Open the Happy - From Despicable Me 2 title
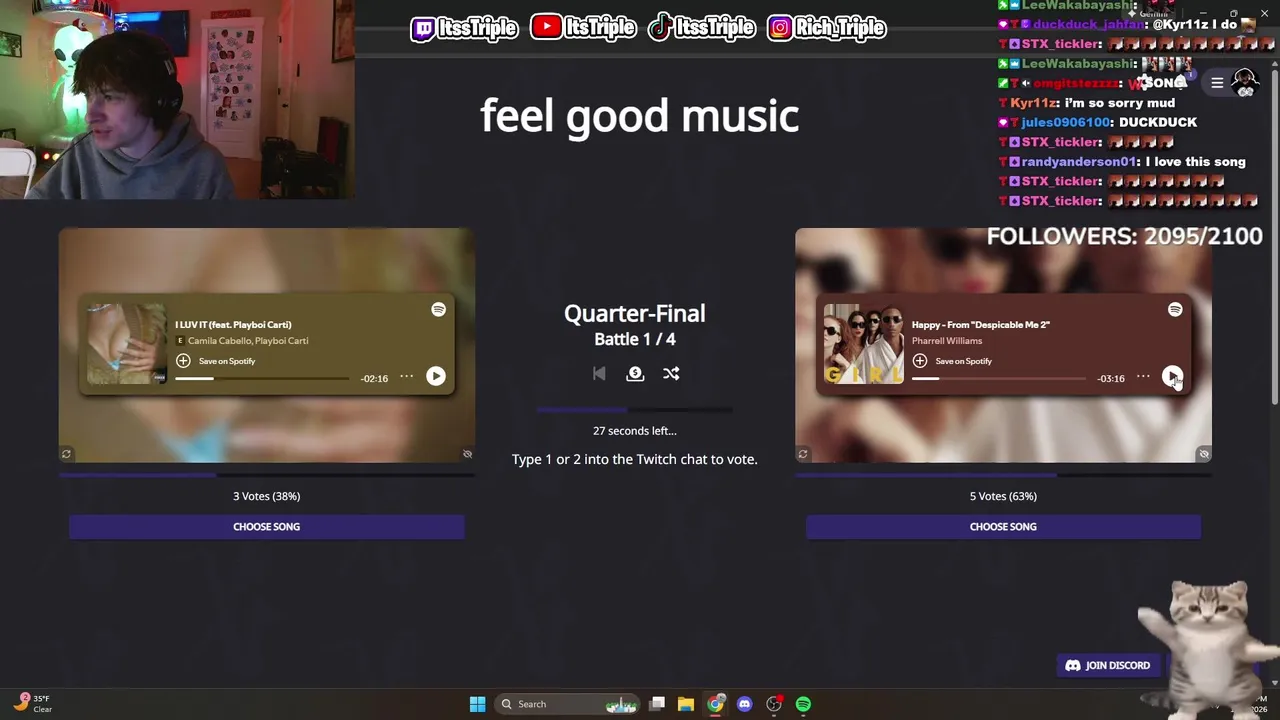Image resolution: width=1280 pixels, height=720 pixels. (x=980, y=324)
